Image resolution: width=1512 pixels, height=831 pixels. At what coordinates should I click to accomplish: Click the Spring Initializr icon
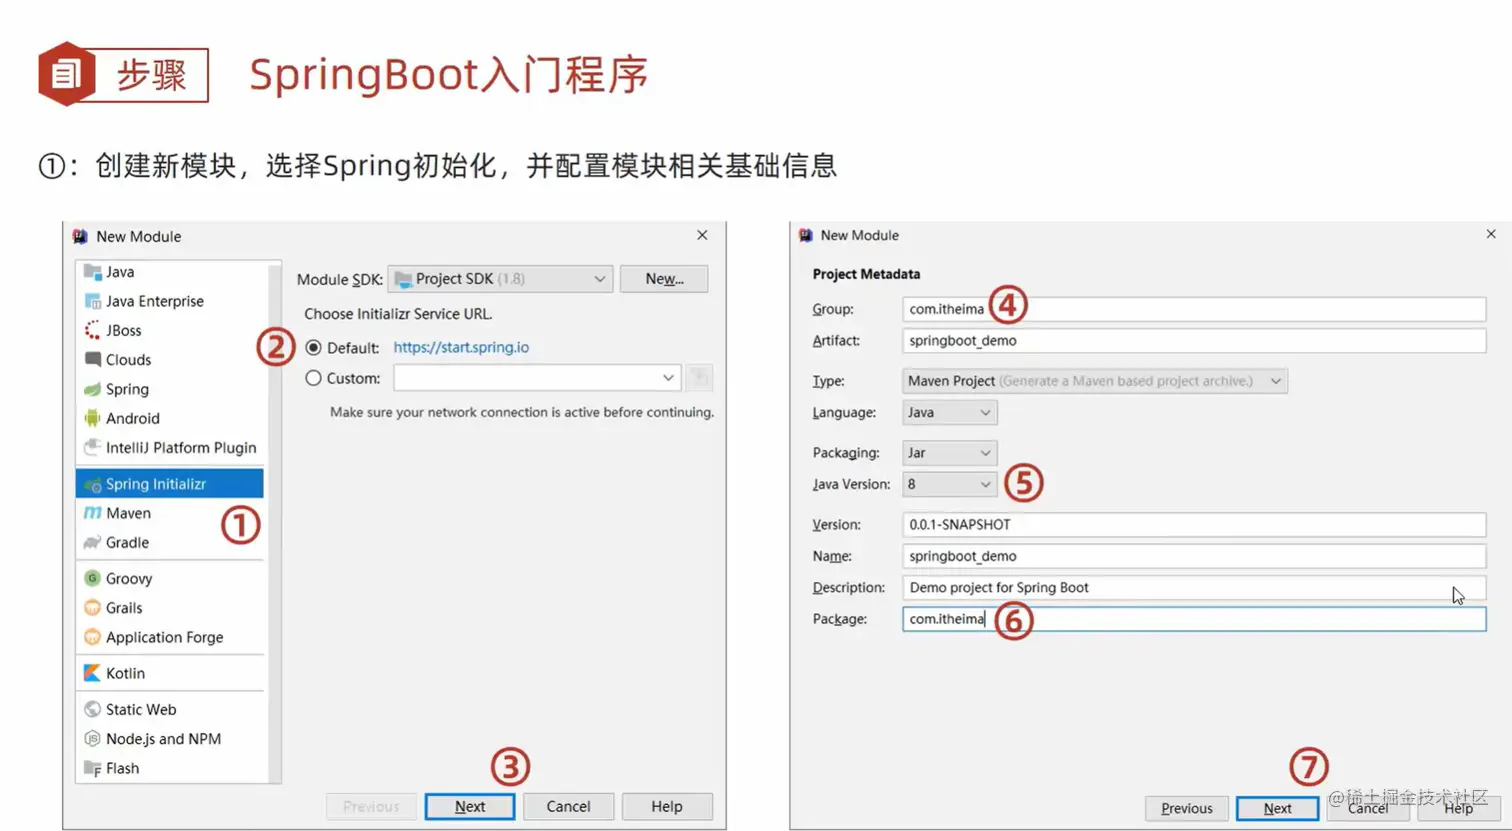(93, 484)
